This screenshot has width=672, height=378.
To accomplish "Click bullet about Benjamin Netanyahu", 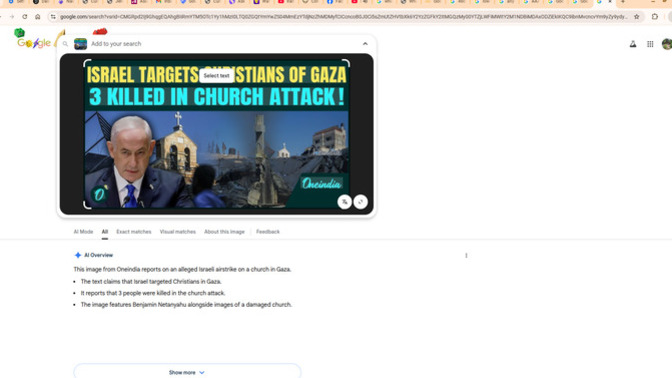I will point(186,305).
